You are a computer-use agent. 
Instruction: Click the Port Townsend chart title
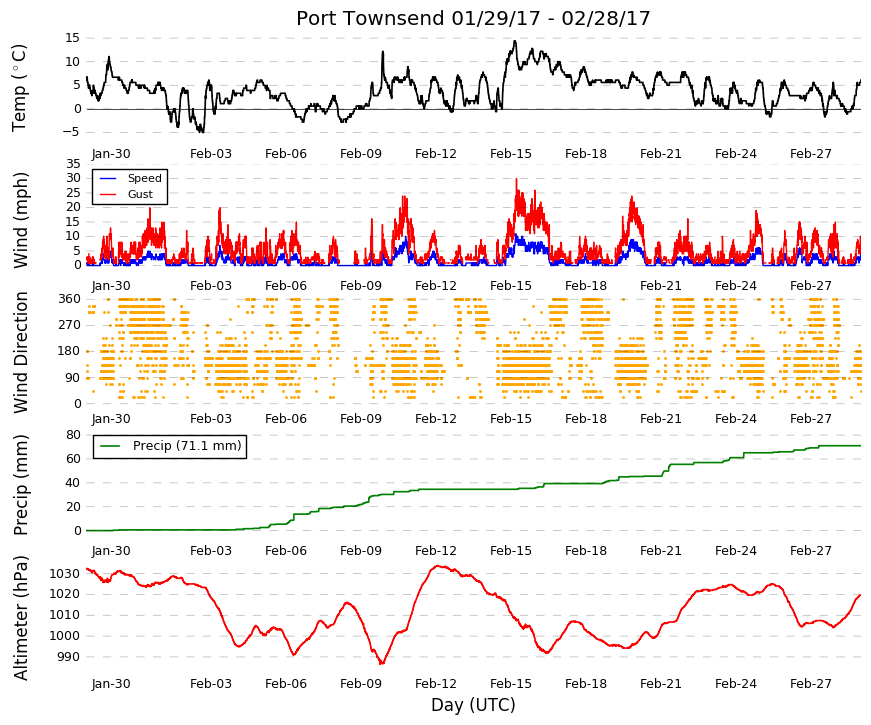tap(473, 18)
